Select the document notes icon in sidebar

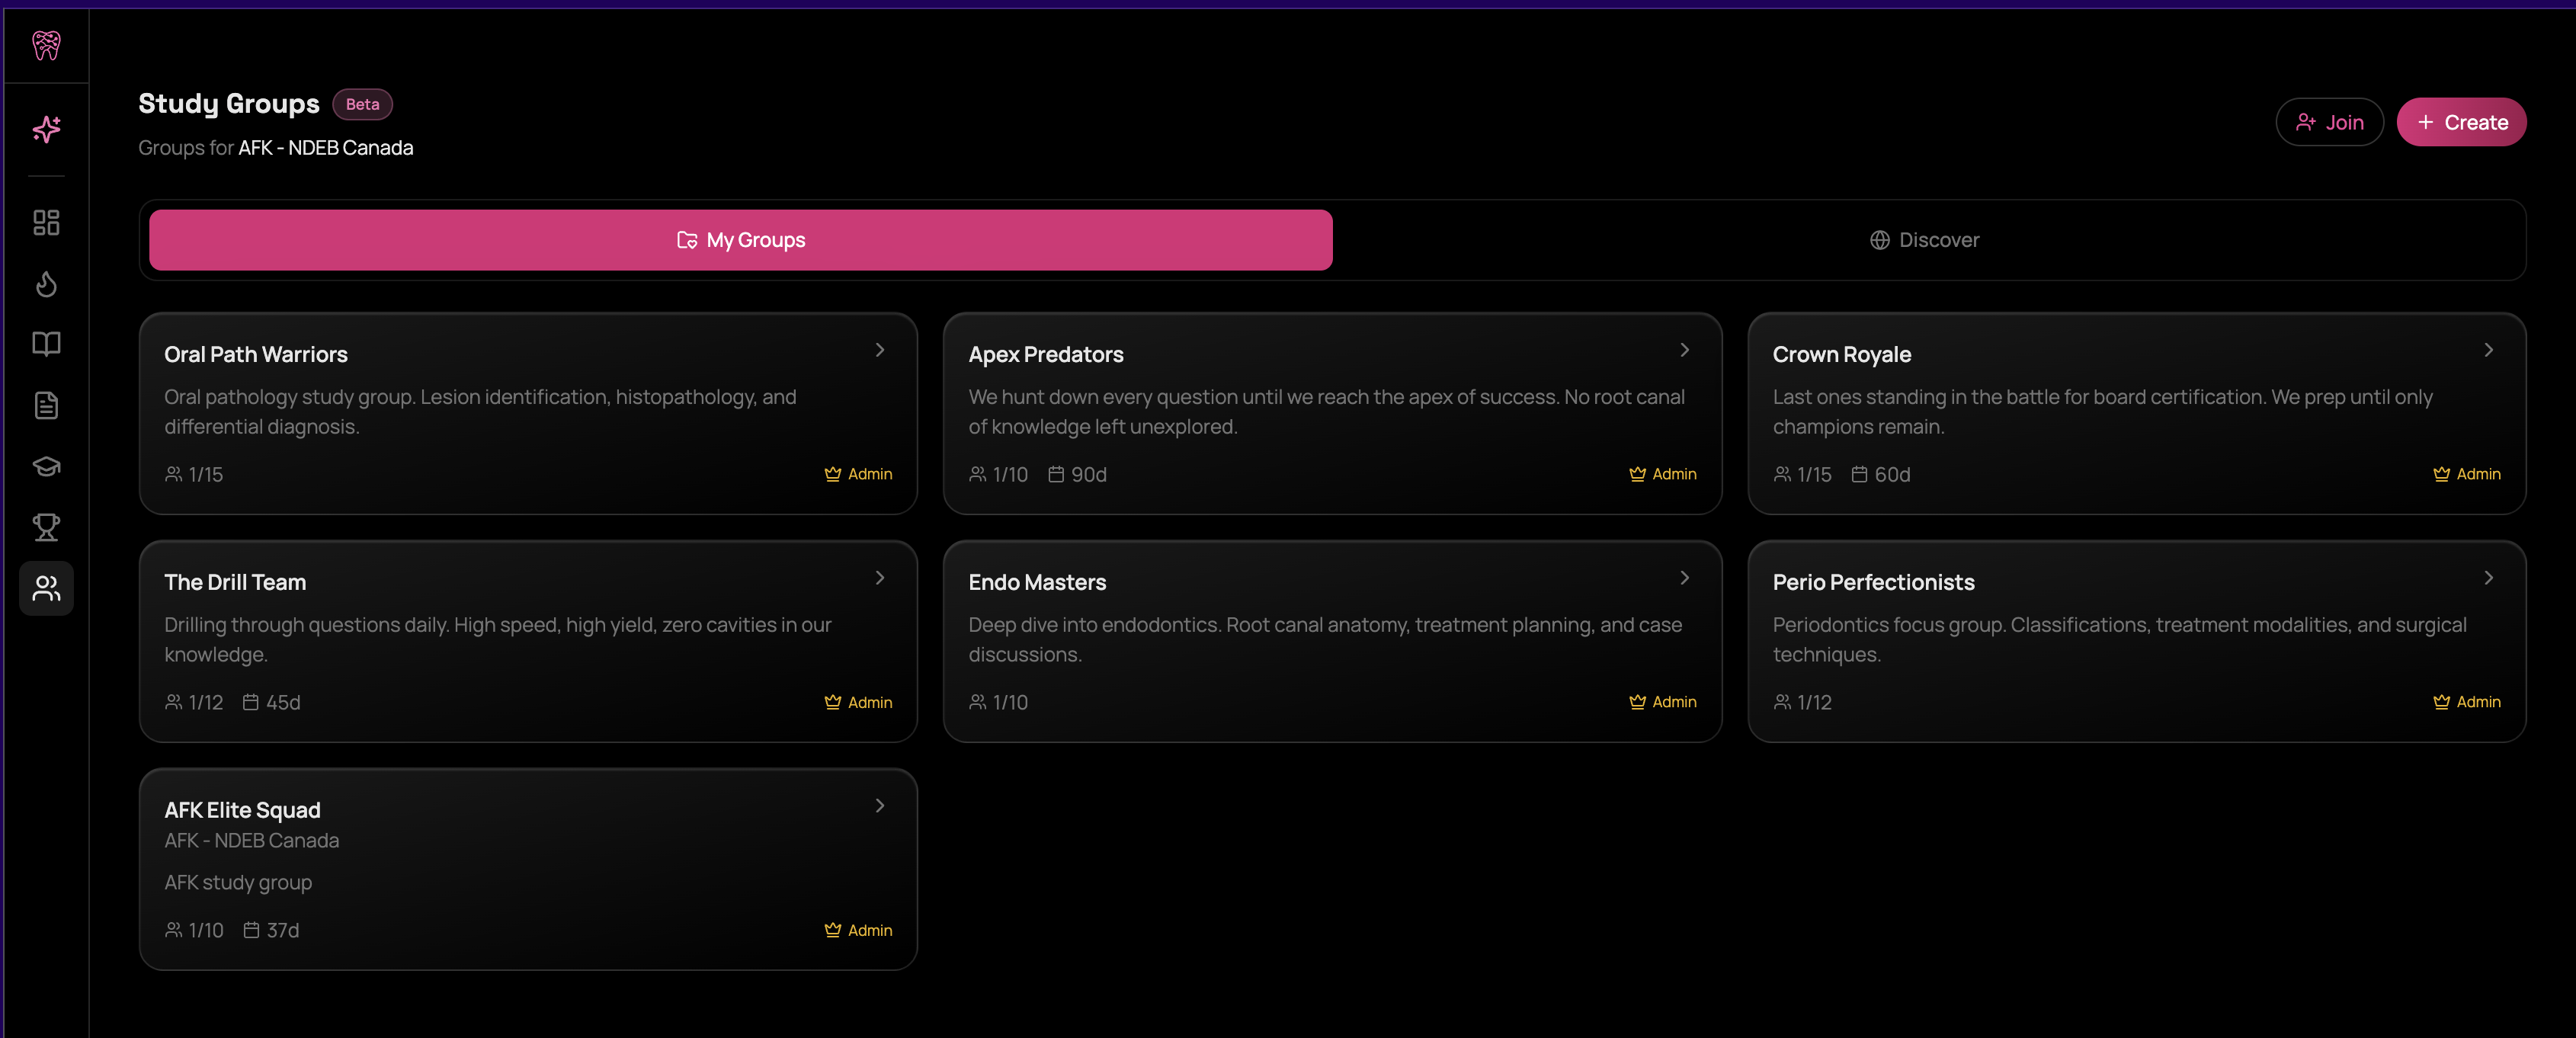(x=45, y=405)
